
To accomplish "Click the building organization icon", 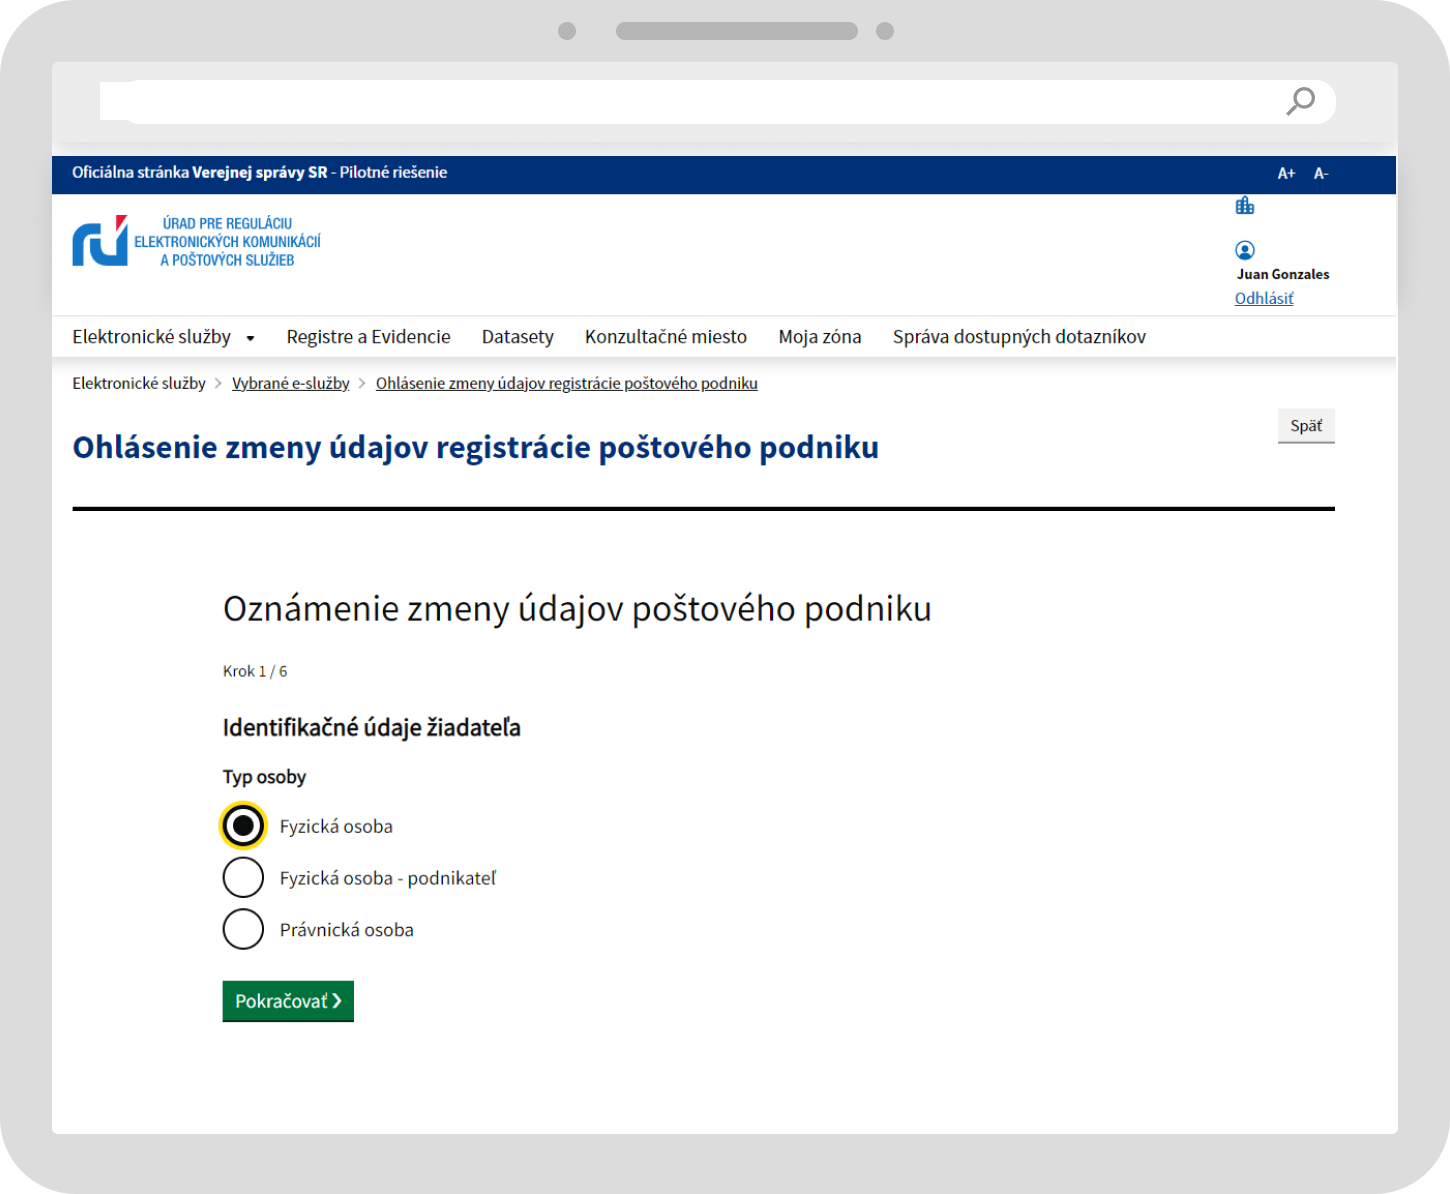I will [1244, 206].
